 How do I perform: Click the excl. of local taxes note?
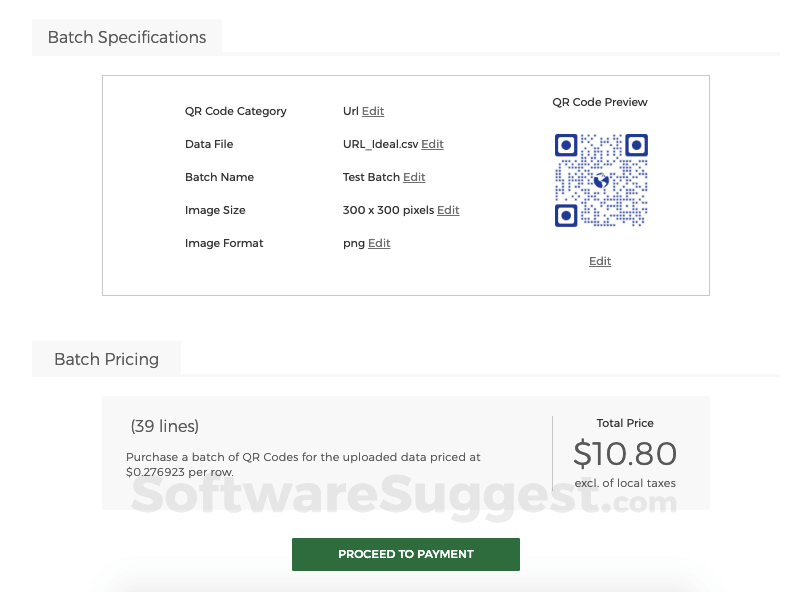coord(625,482)
